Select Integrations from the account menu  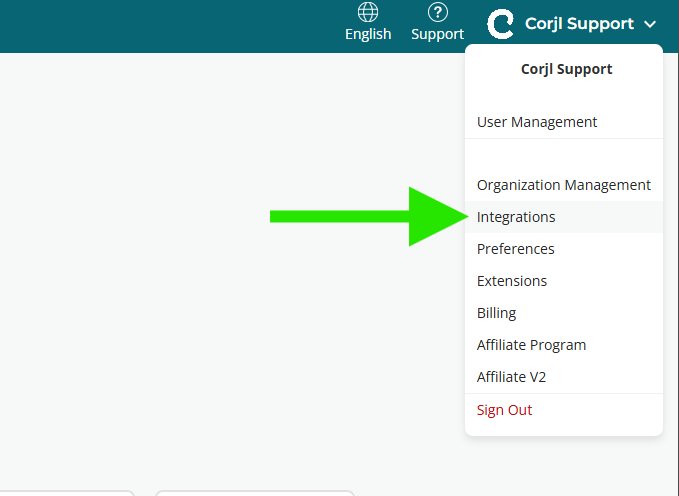point(564,217)
